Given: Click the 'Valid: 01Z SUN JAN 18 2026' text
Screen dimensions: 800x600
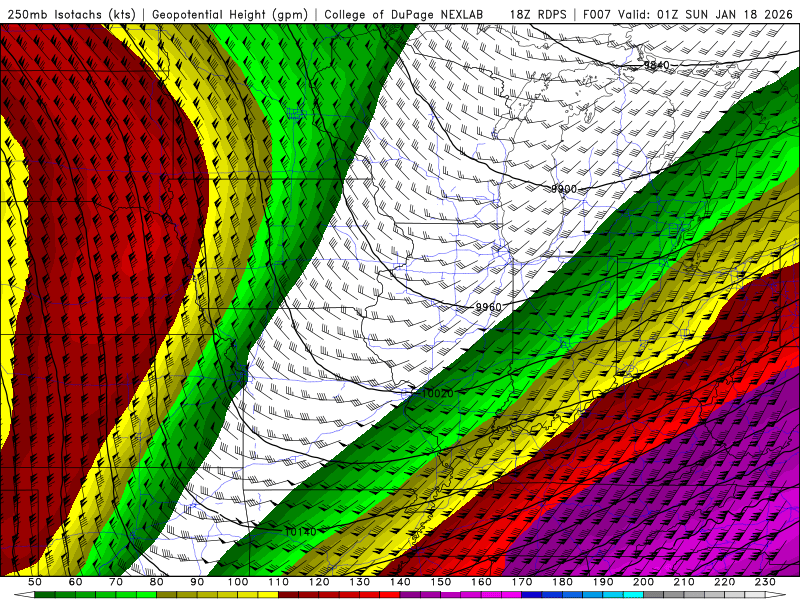Looking at the screenshot, I should click(x=706, y=14).
